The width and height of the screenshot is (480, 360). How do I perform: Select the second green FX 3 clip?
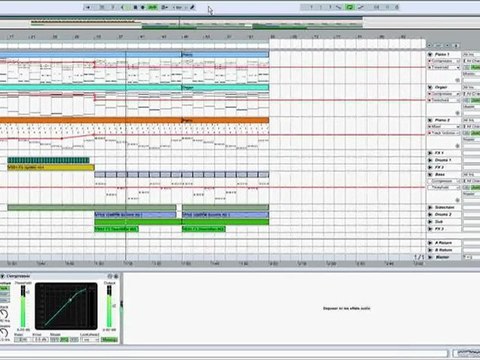(x=204, y=229)
